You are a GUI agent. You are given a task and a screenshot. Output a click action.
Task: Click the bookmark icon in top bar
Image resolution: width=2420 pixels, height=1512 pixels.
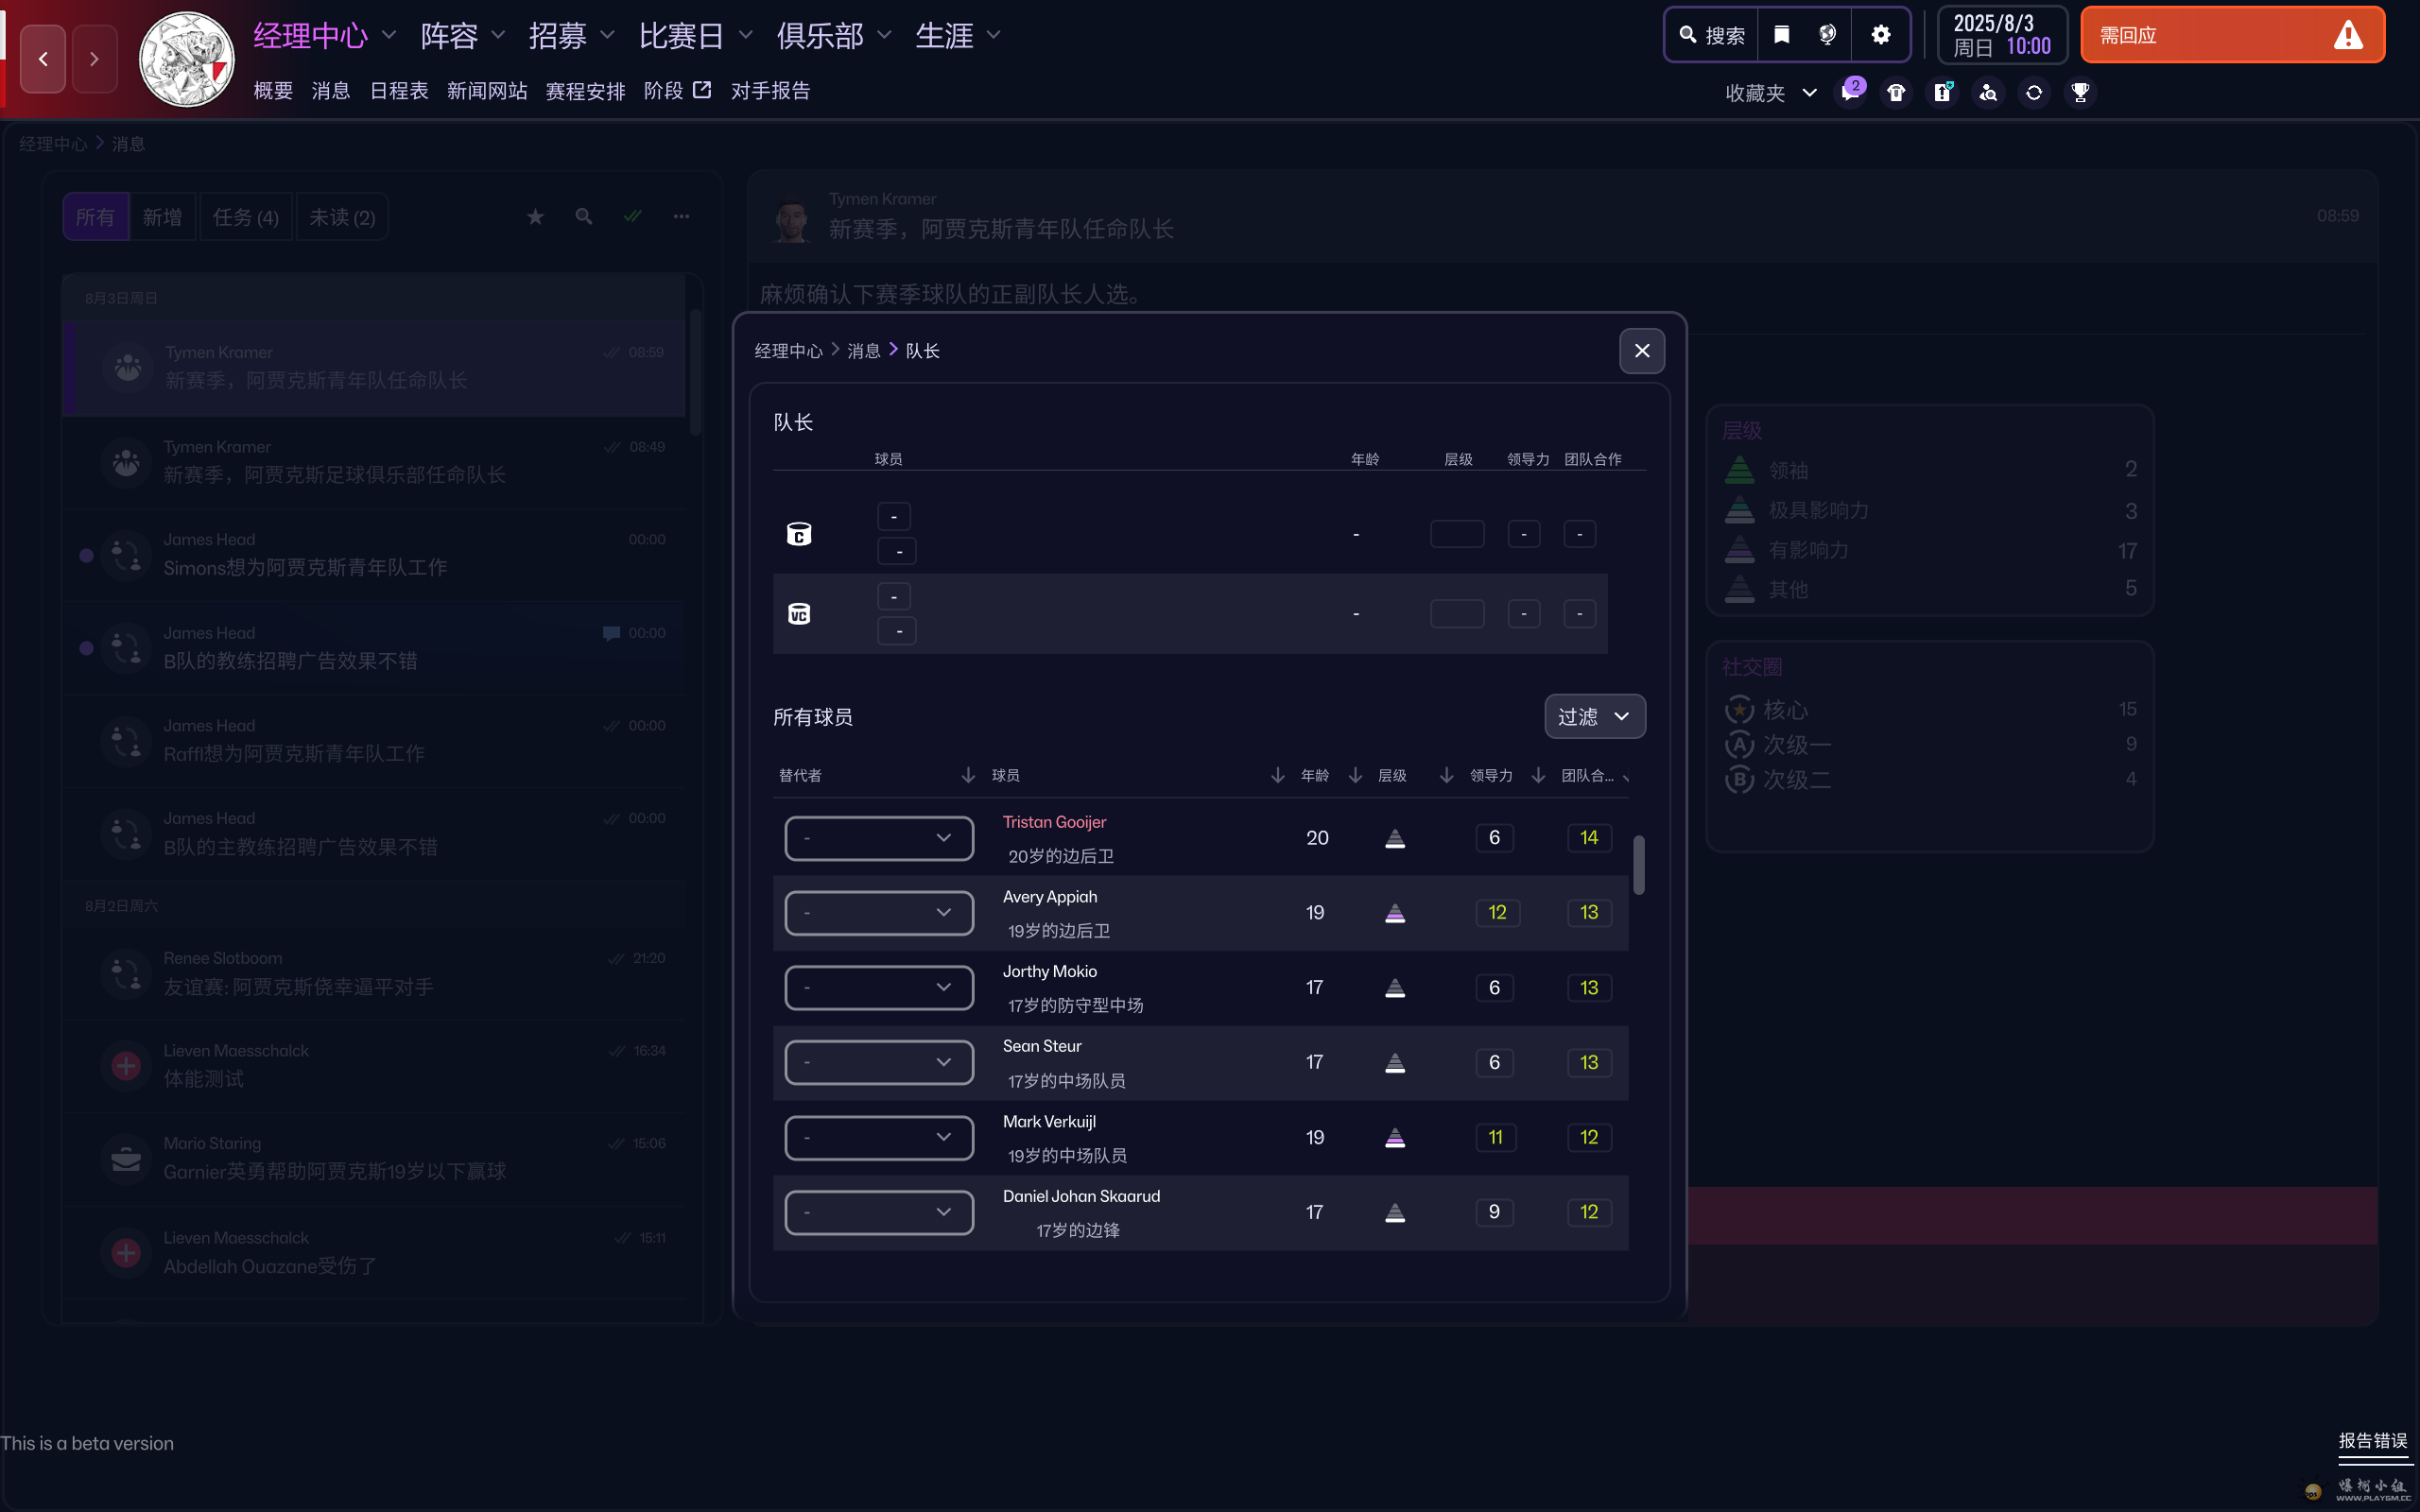pyautogui.click(x=1781, y=35)
